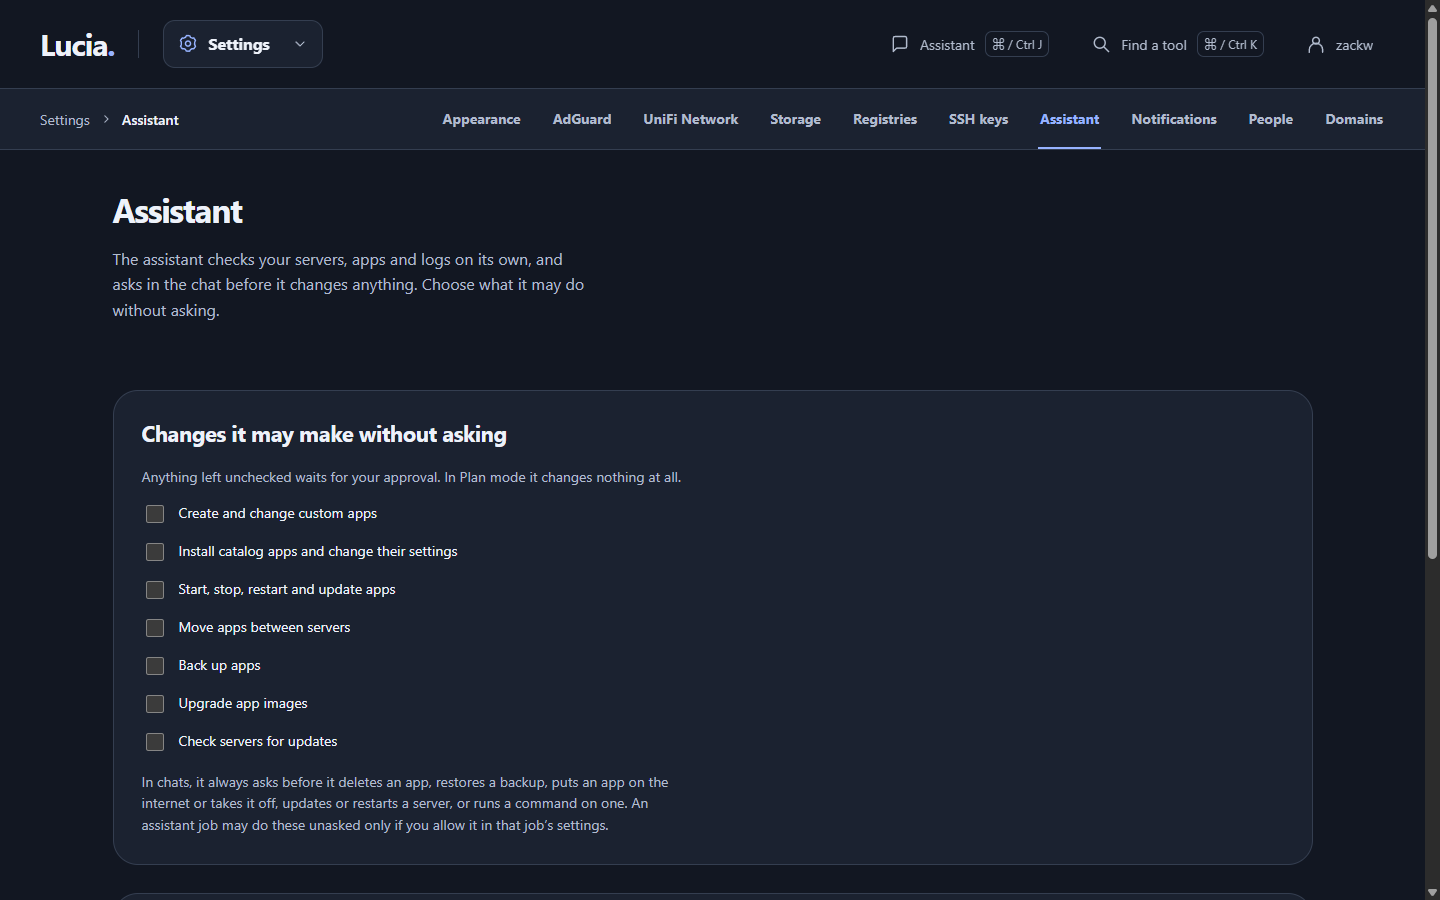The height and width of the screenshot is (900, 1440).
Task: Click the Assistant header button label
Action: (947, 45)
